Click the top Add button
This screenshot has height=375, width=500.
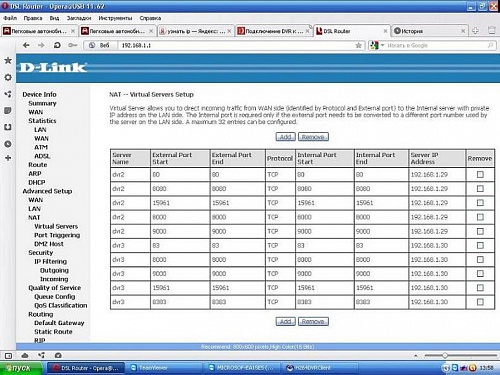[x=285, y=137]
